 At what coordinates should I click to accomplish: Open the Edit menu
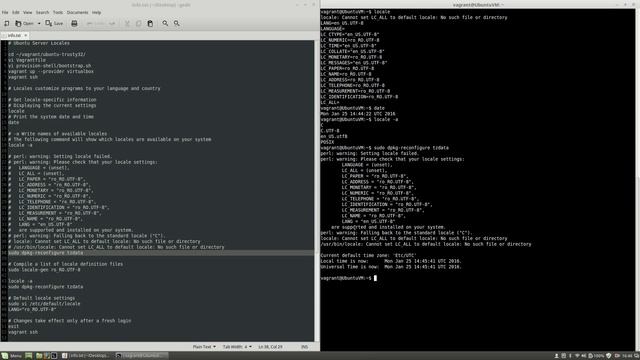(16, 12)
